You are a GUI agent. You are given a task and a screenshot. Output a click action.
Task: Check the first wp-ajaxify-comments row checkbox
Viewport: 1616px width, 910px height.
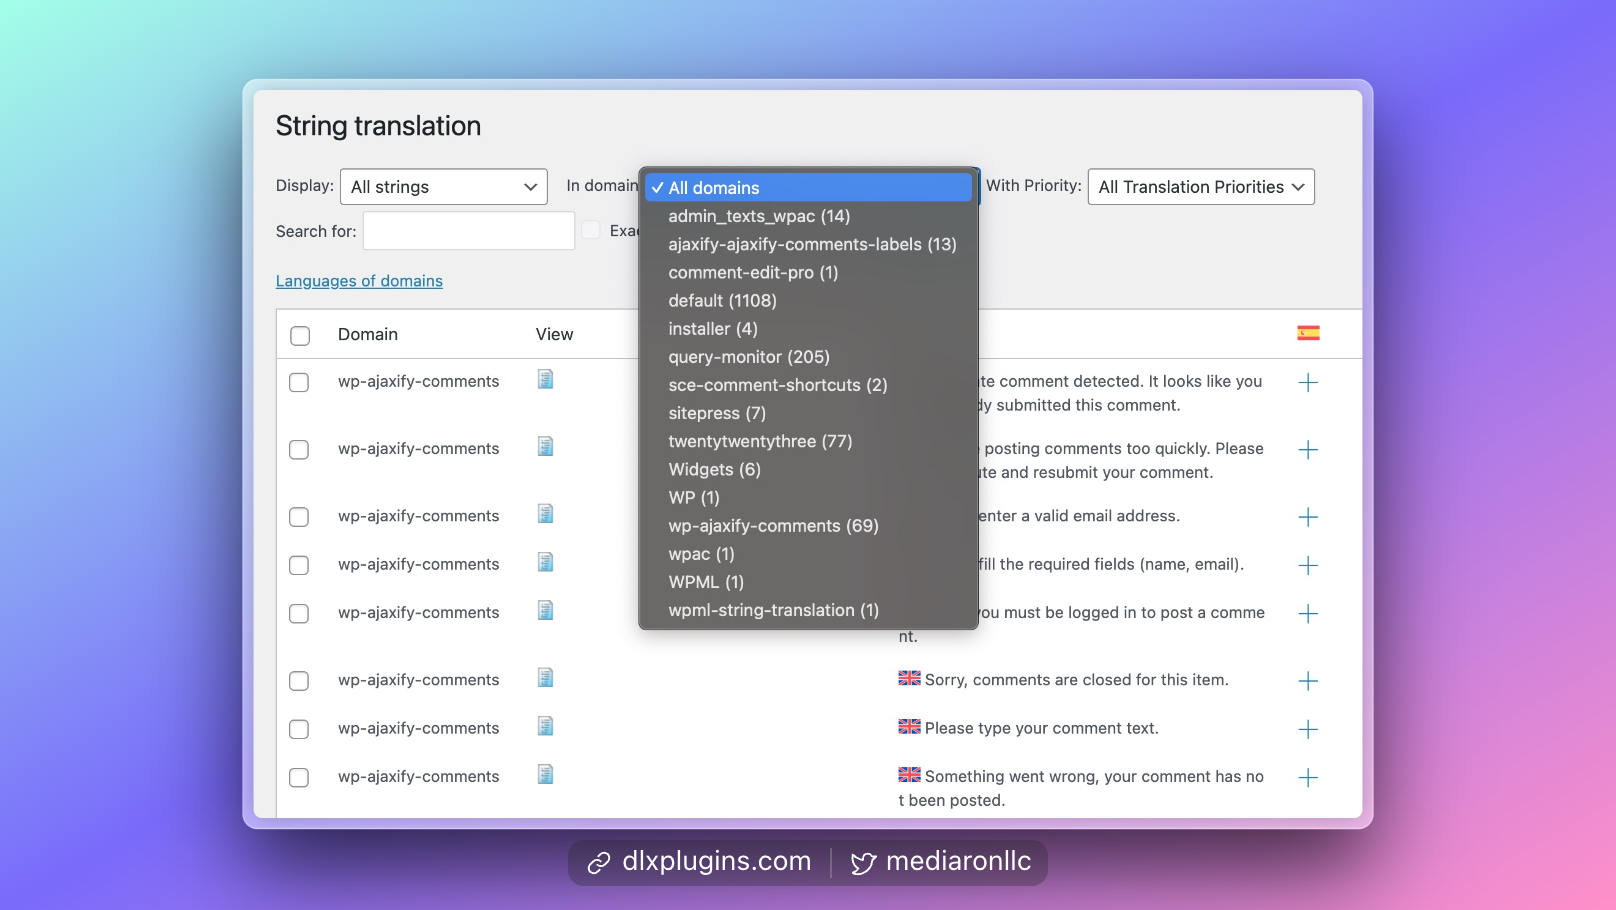click(x=299, y=383)
